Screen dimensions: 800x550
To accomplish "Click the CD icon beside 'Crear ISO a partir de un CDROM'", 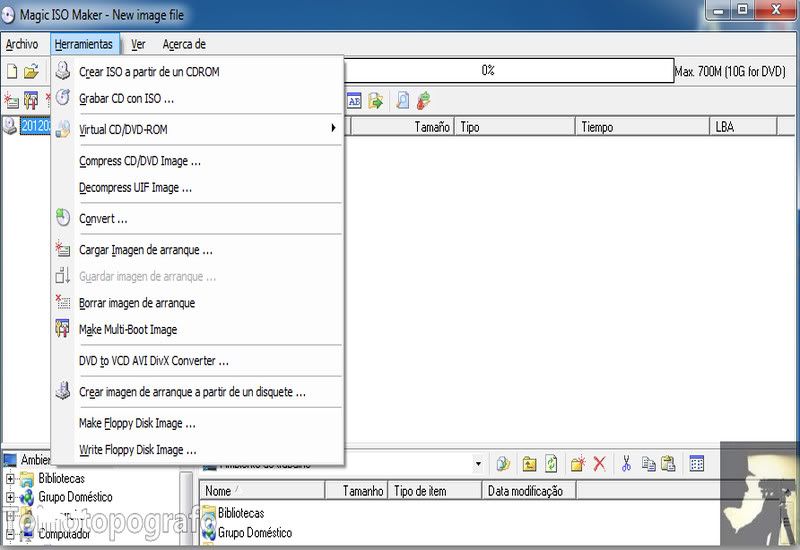I will [63, 71].
